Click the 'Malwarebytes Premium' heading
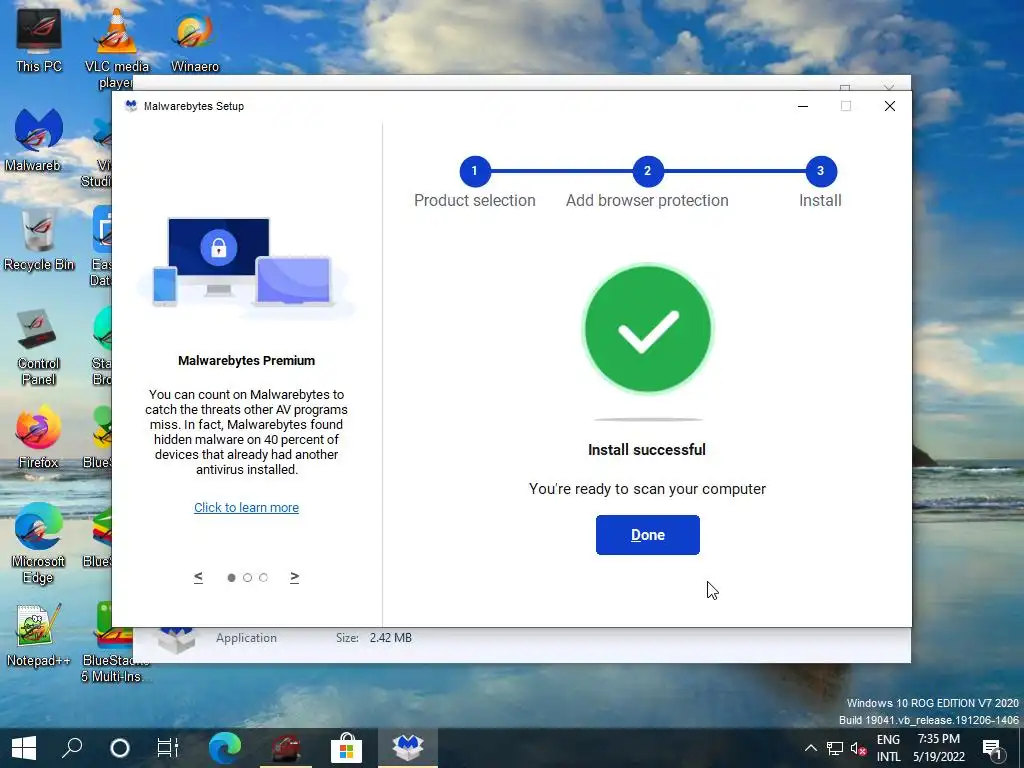This screenshot has height=768, width=1024. (x=246, y=360)
